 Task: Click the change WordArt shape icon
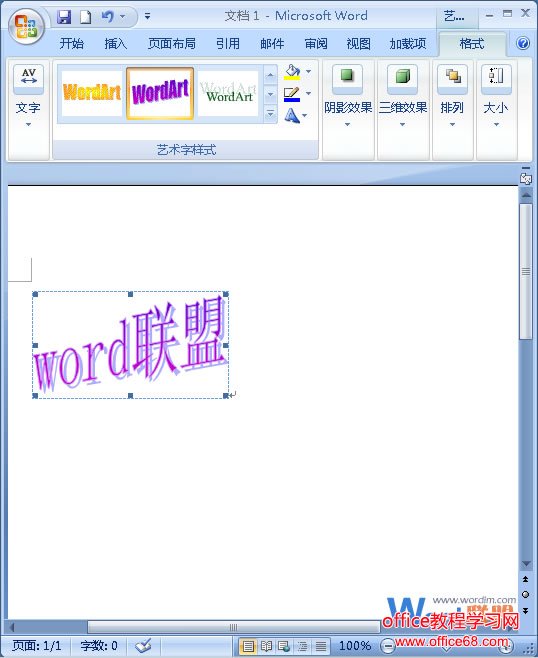click(x=293, y=115)
